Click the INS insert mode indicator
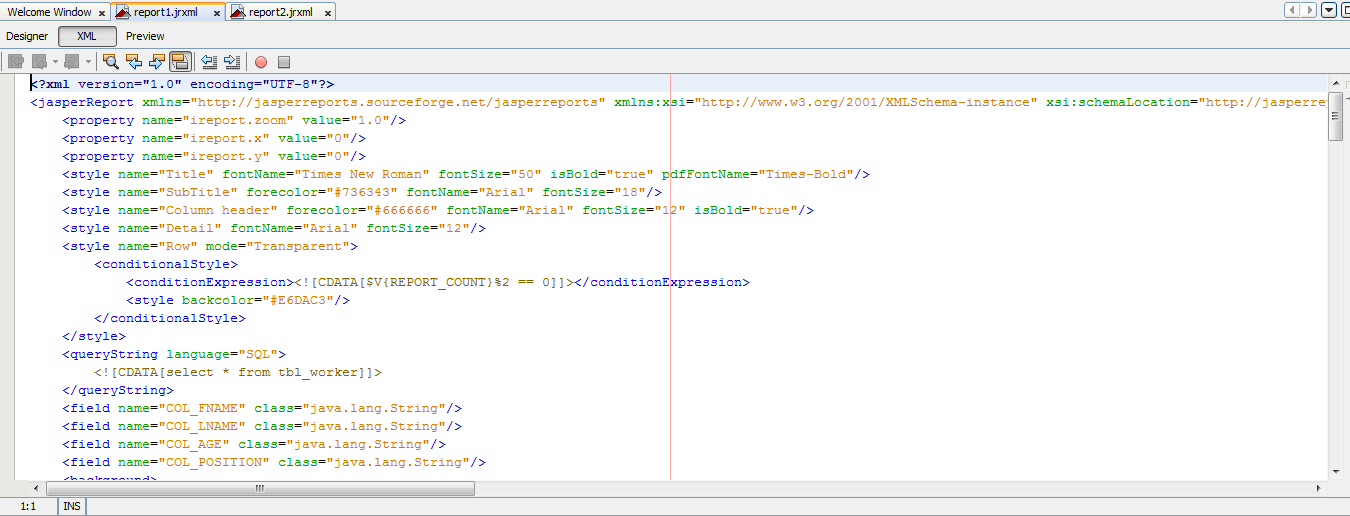The width and height of the screenshot is (1350, 516). [72, 507]
